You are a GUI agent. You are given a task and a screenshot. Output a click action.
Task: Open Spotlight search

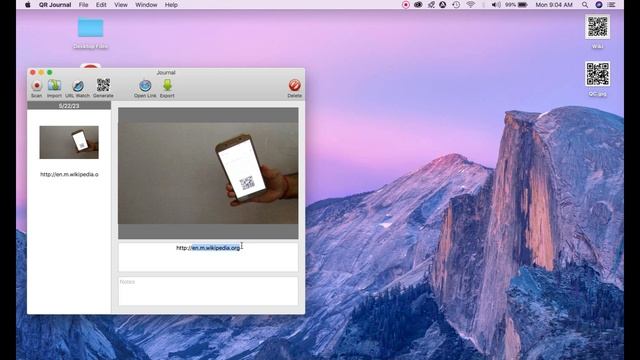(585, 5)
